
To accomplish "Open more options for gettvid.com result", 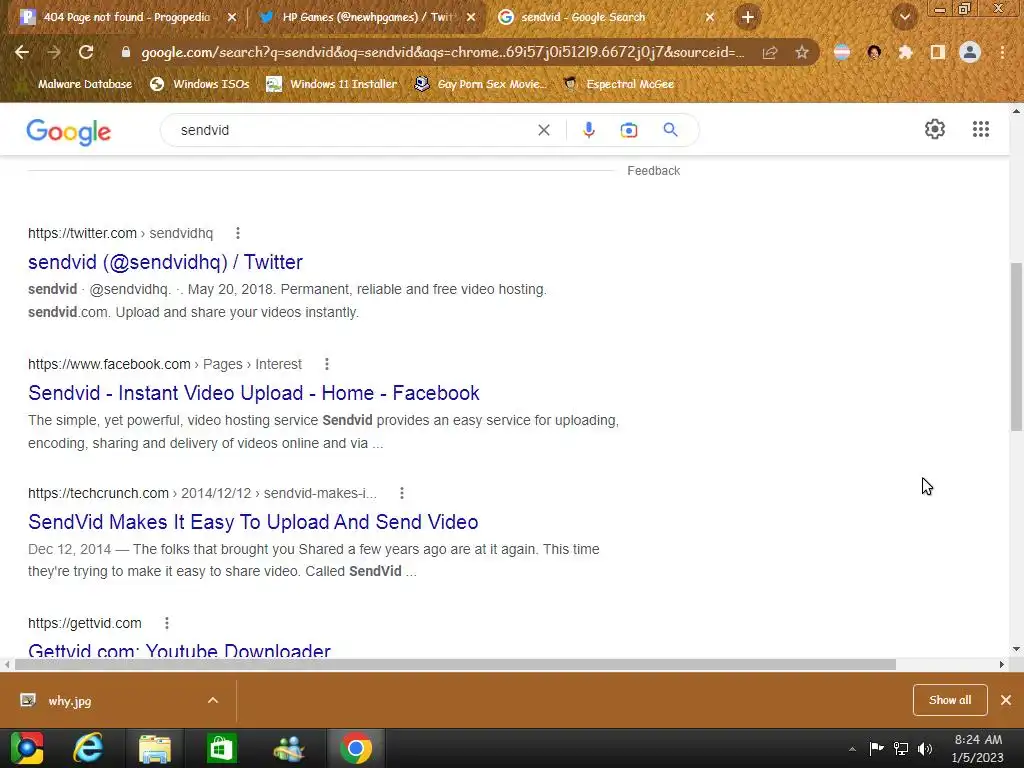I will point(167,623).
